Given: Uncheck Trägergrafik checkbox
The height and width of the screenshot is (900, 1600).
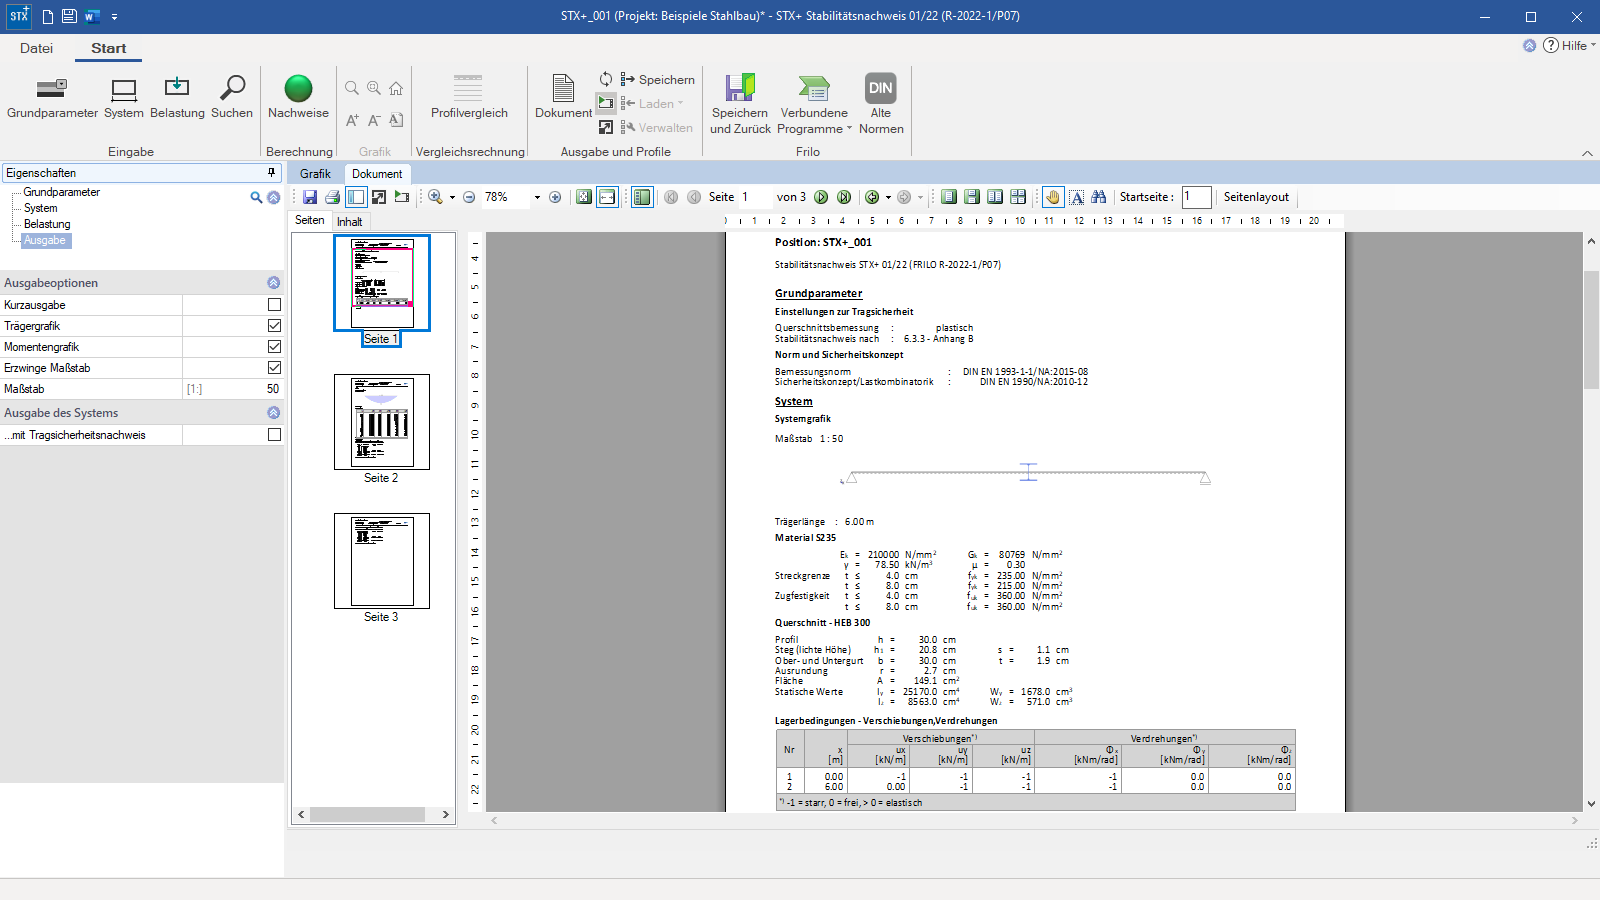Looking at the screenshot, I should click(274, 326).
